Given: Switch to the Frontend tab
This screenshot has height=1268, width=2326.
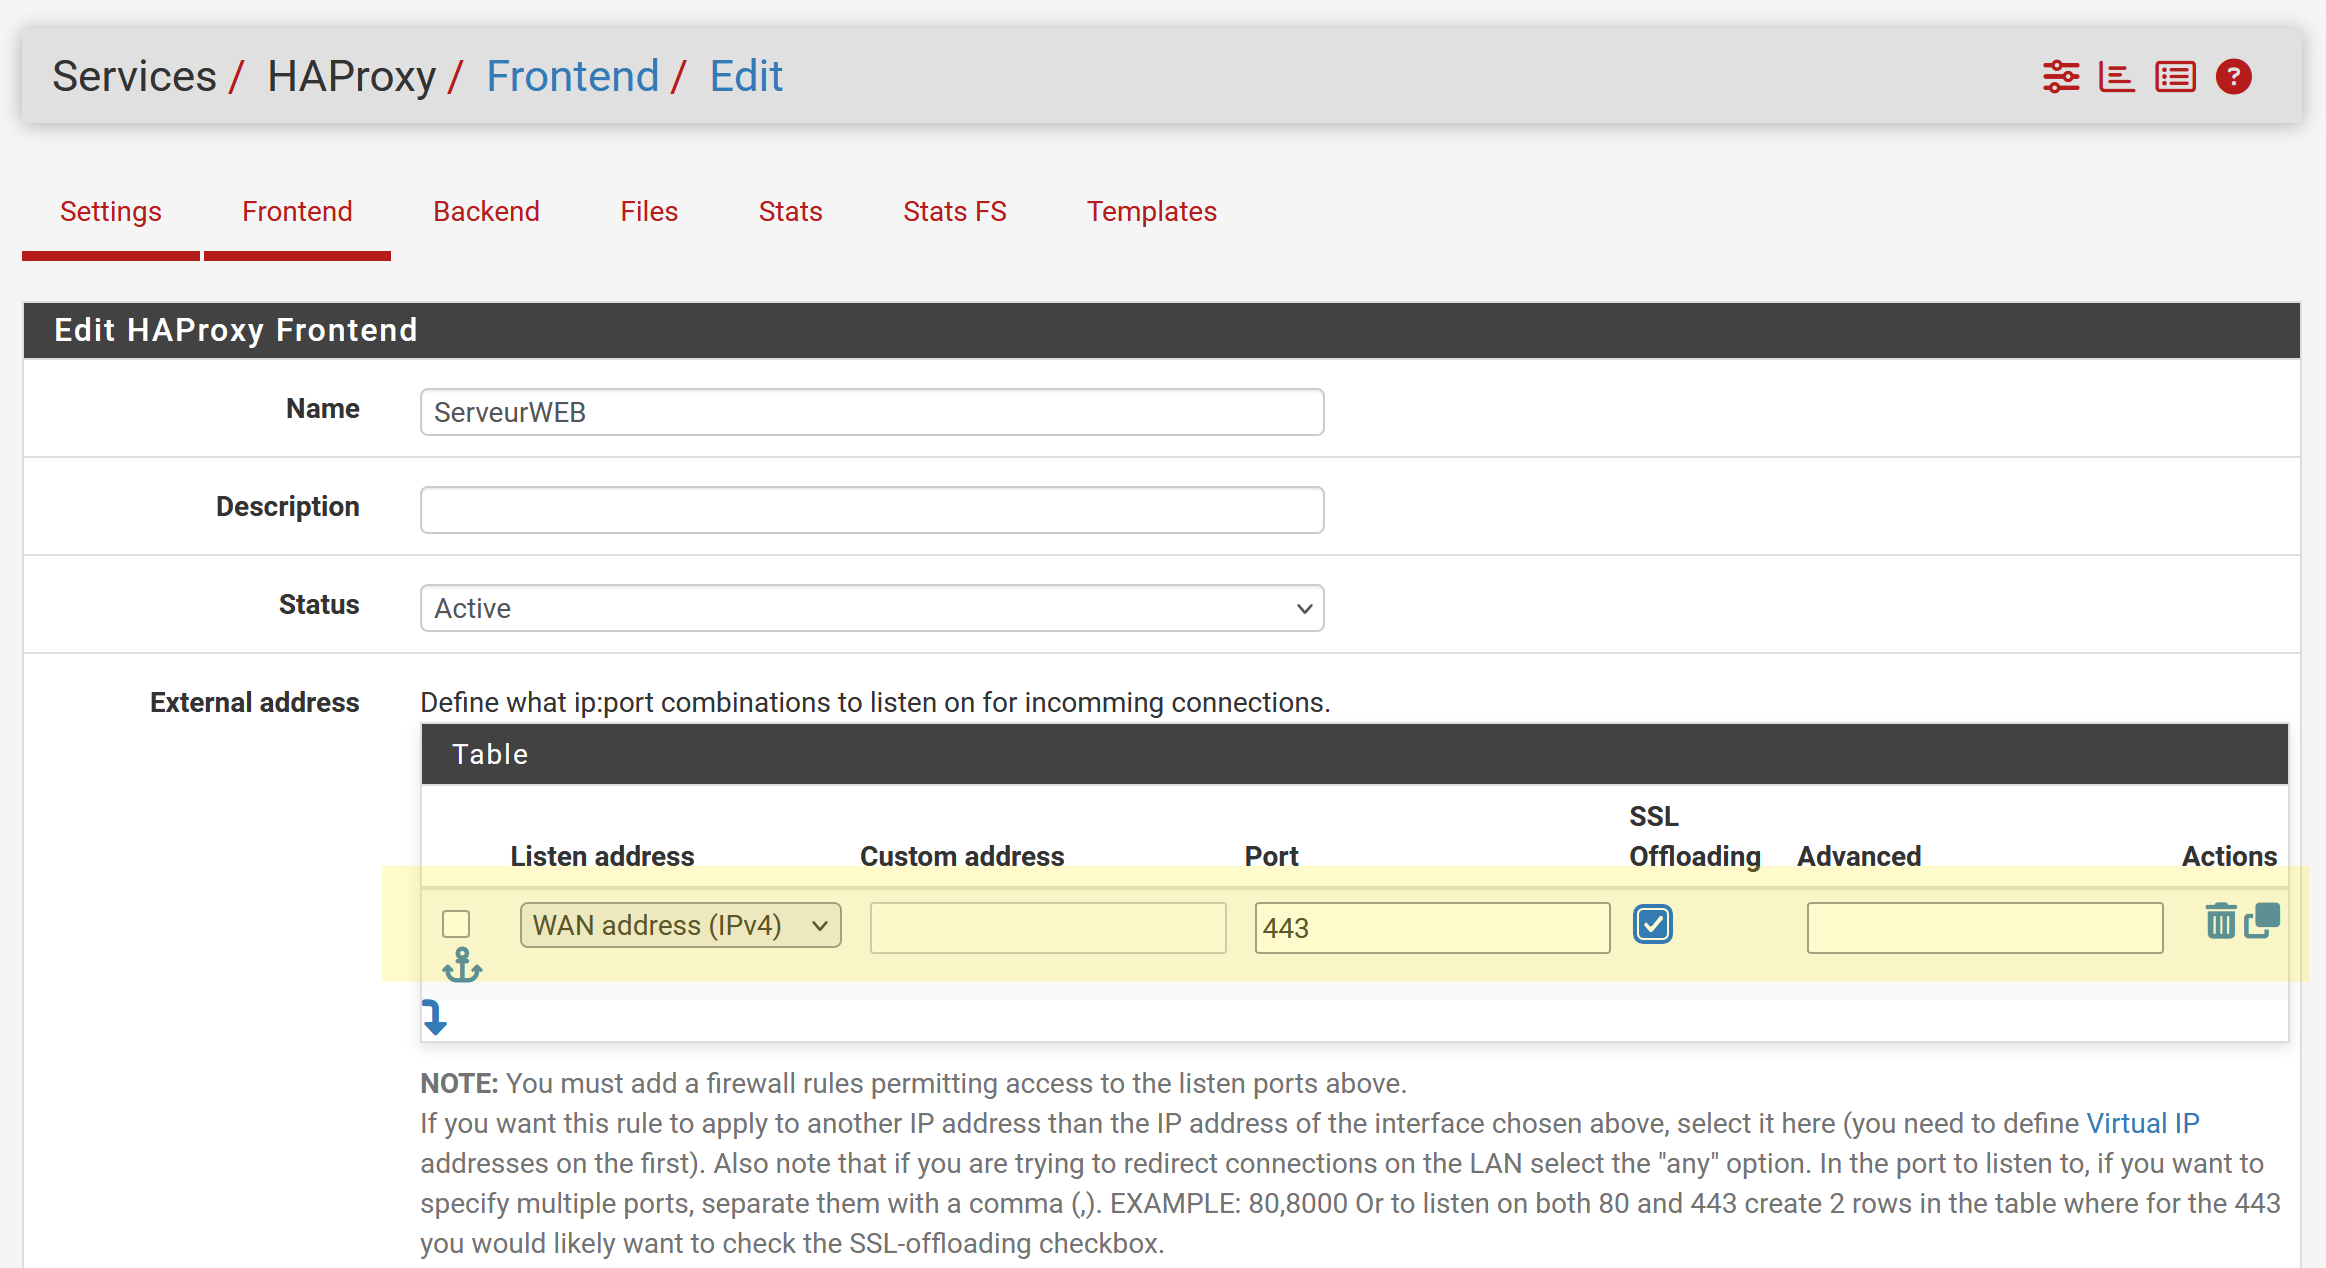Looking at the screenshot, I should (x=297, y=211).
